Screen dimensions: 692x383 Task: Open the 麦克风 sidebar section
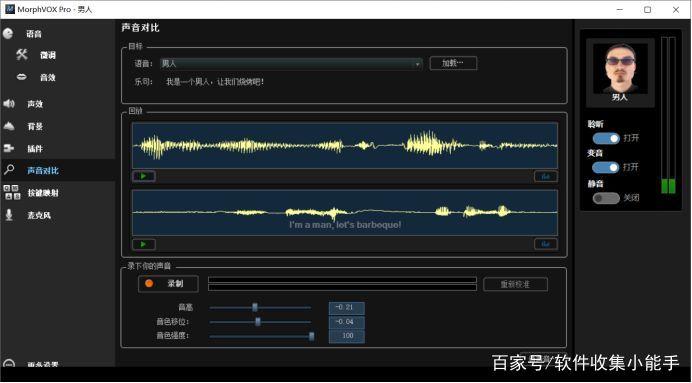[x=39, y=215]
